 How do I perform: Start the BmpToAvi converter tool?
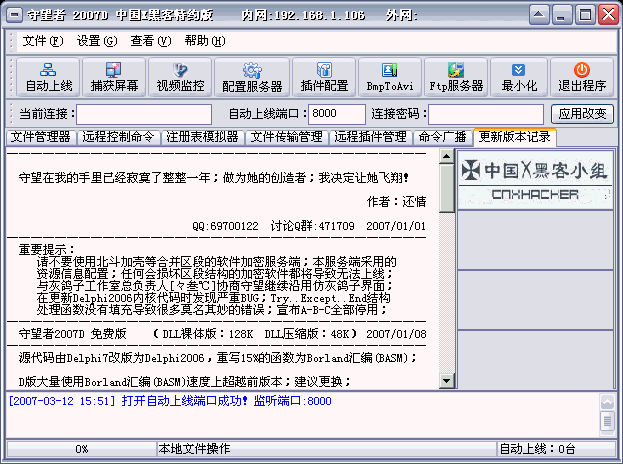(387, 77)
